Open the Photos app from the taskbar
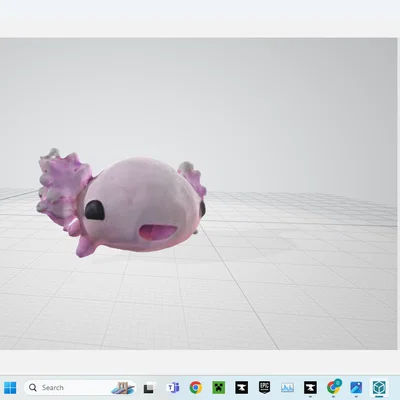Viewport: 400px width, 400px height. coord(356,388)
